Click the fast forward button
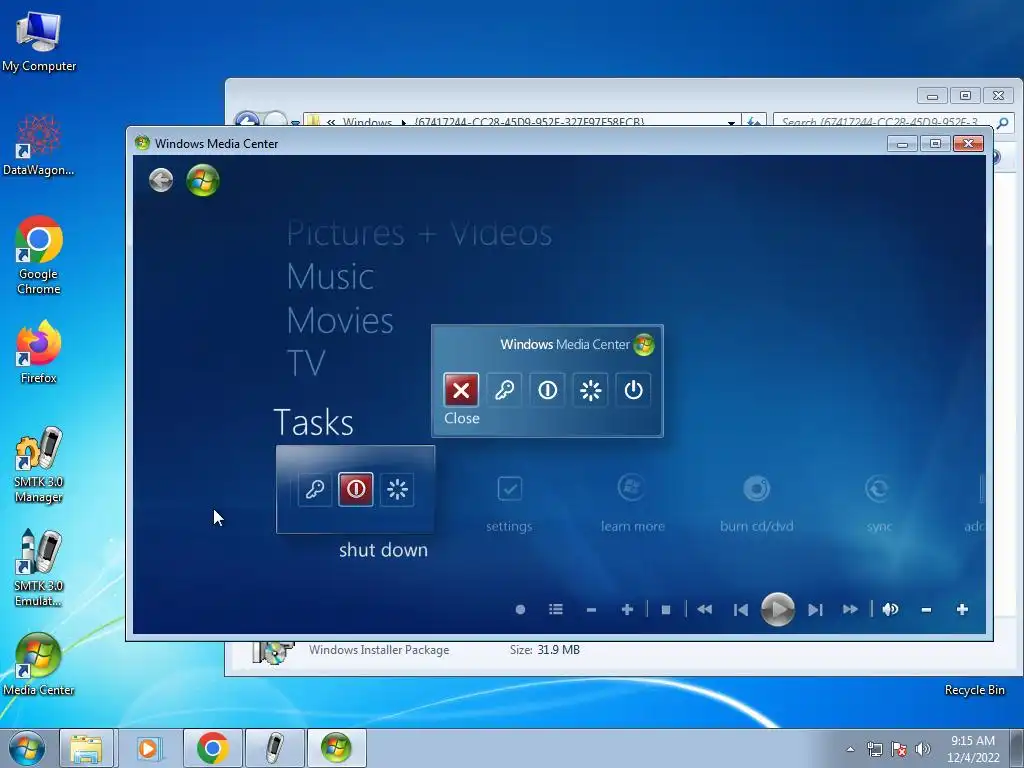The image size is (1024, 768). coord(850,609)
